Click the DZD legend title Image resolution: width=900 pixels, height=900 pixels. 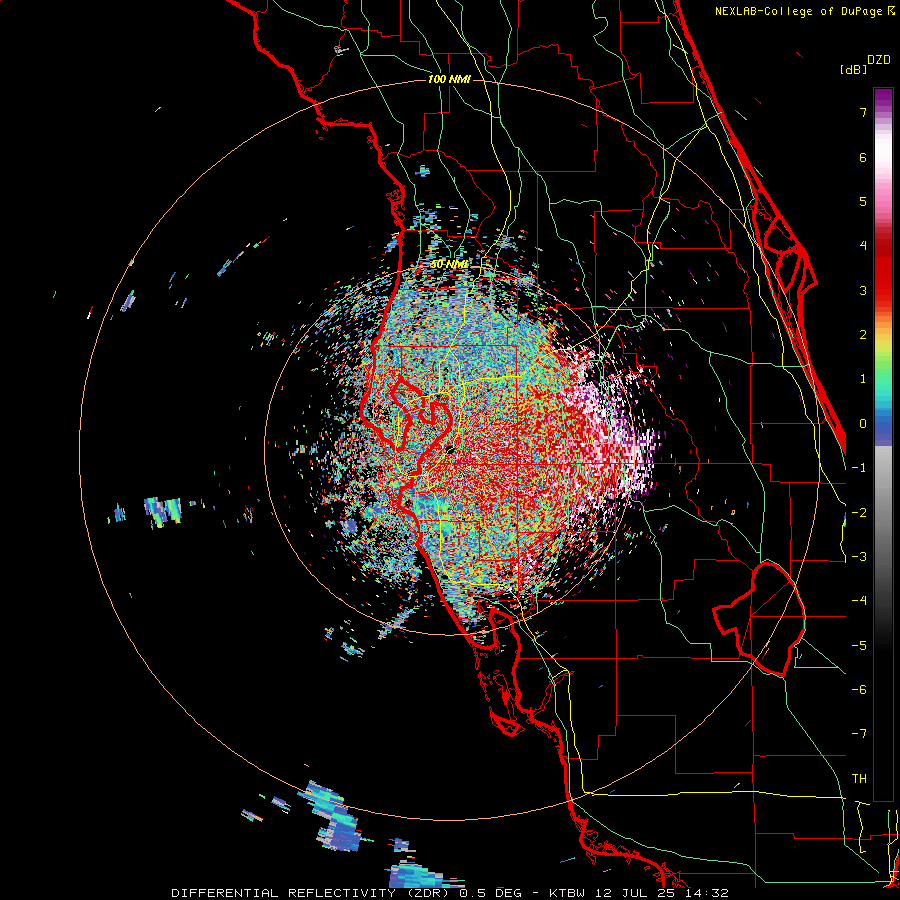click(879, 60)
